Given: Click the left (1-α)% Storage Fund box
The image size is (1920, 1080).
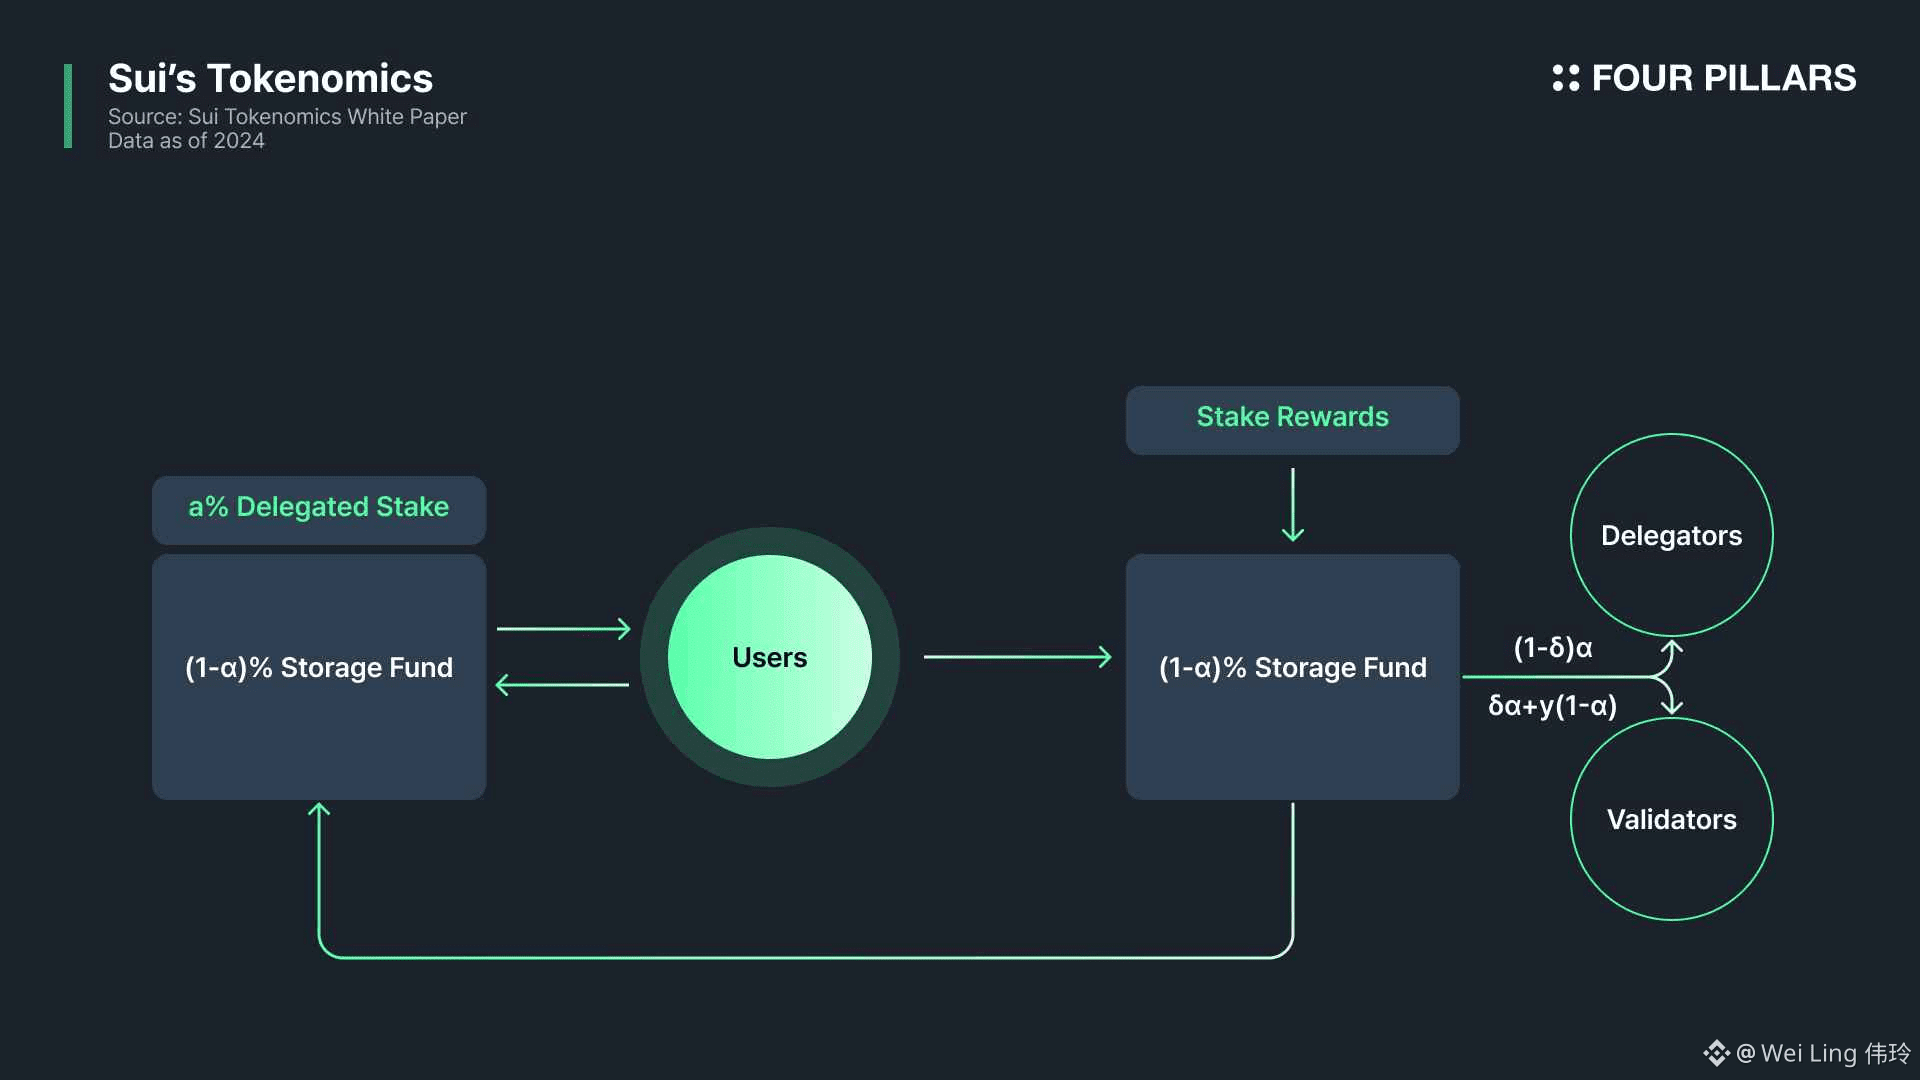Looking at the screenshot, I should (319, 677).
